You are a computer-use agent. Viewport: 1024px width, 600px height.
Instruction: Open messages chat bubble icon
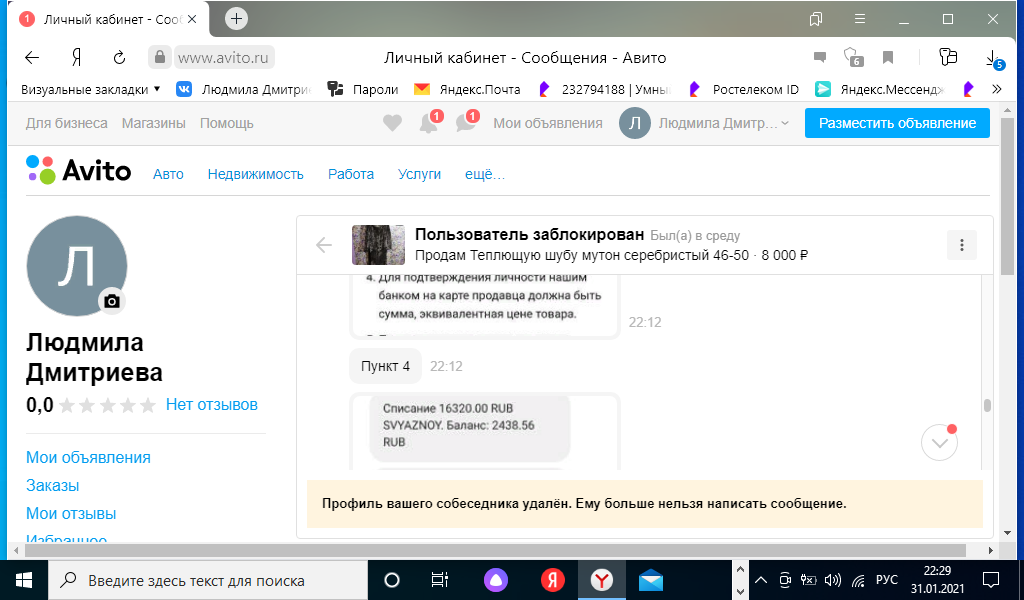465,123
